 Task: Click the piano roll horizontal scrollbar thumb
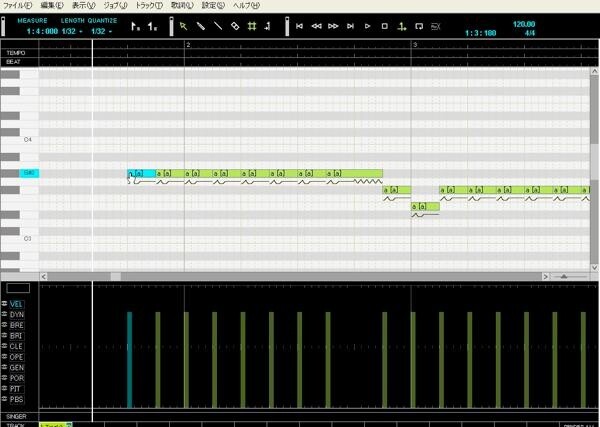coord(116,276)
